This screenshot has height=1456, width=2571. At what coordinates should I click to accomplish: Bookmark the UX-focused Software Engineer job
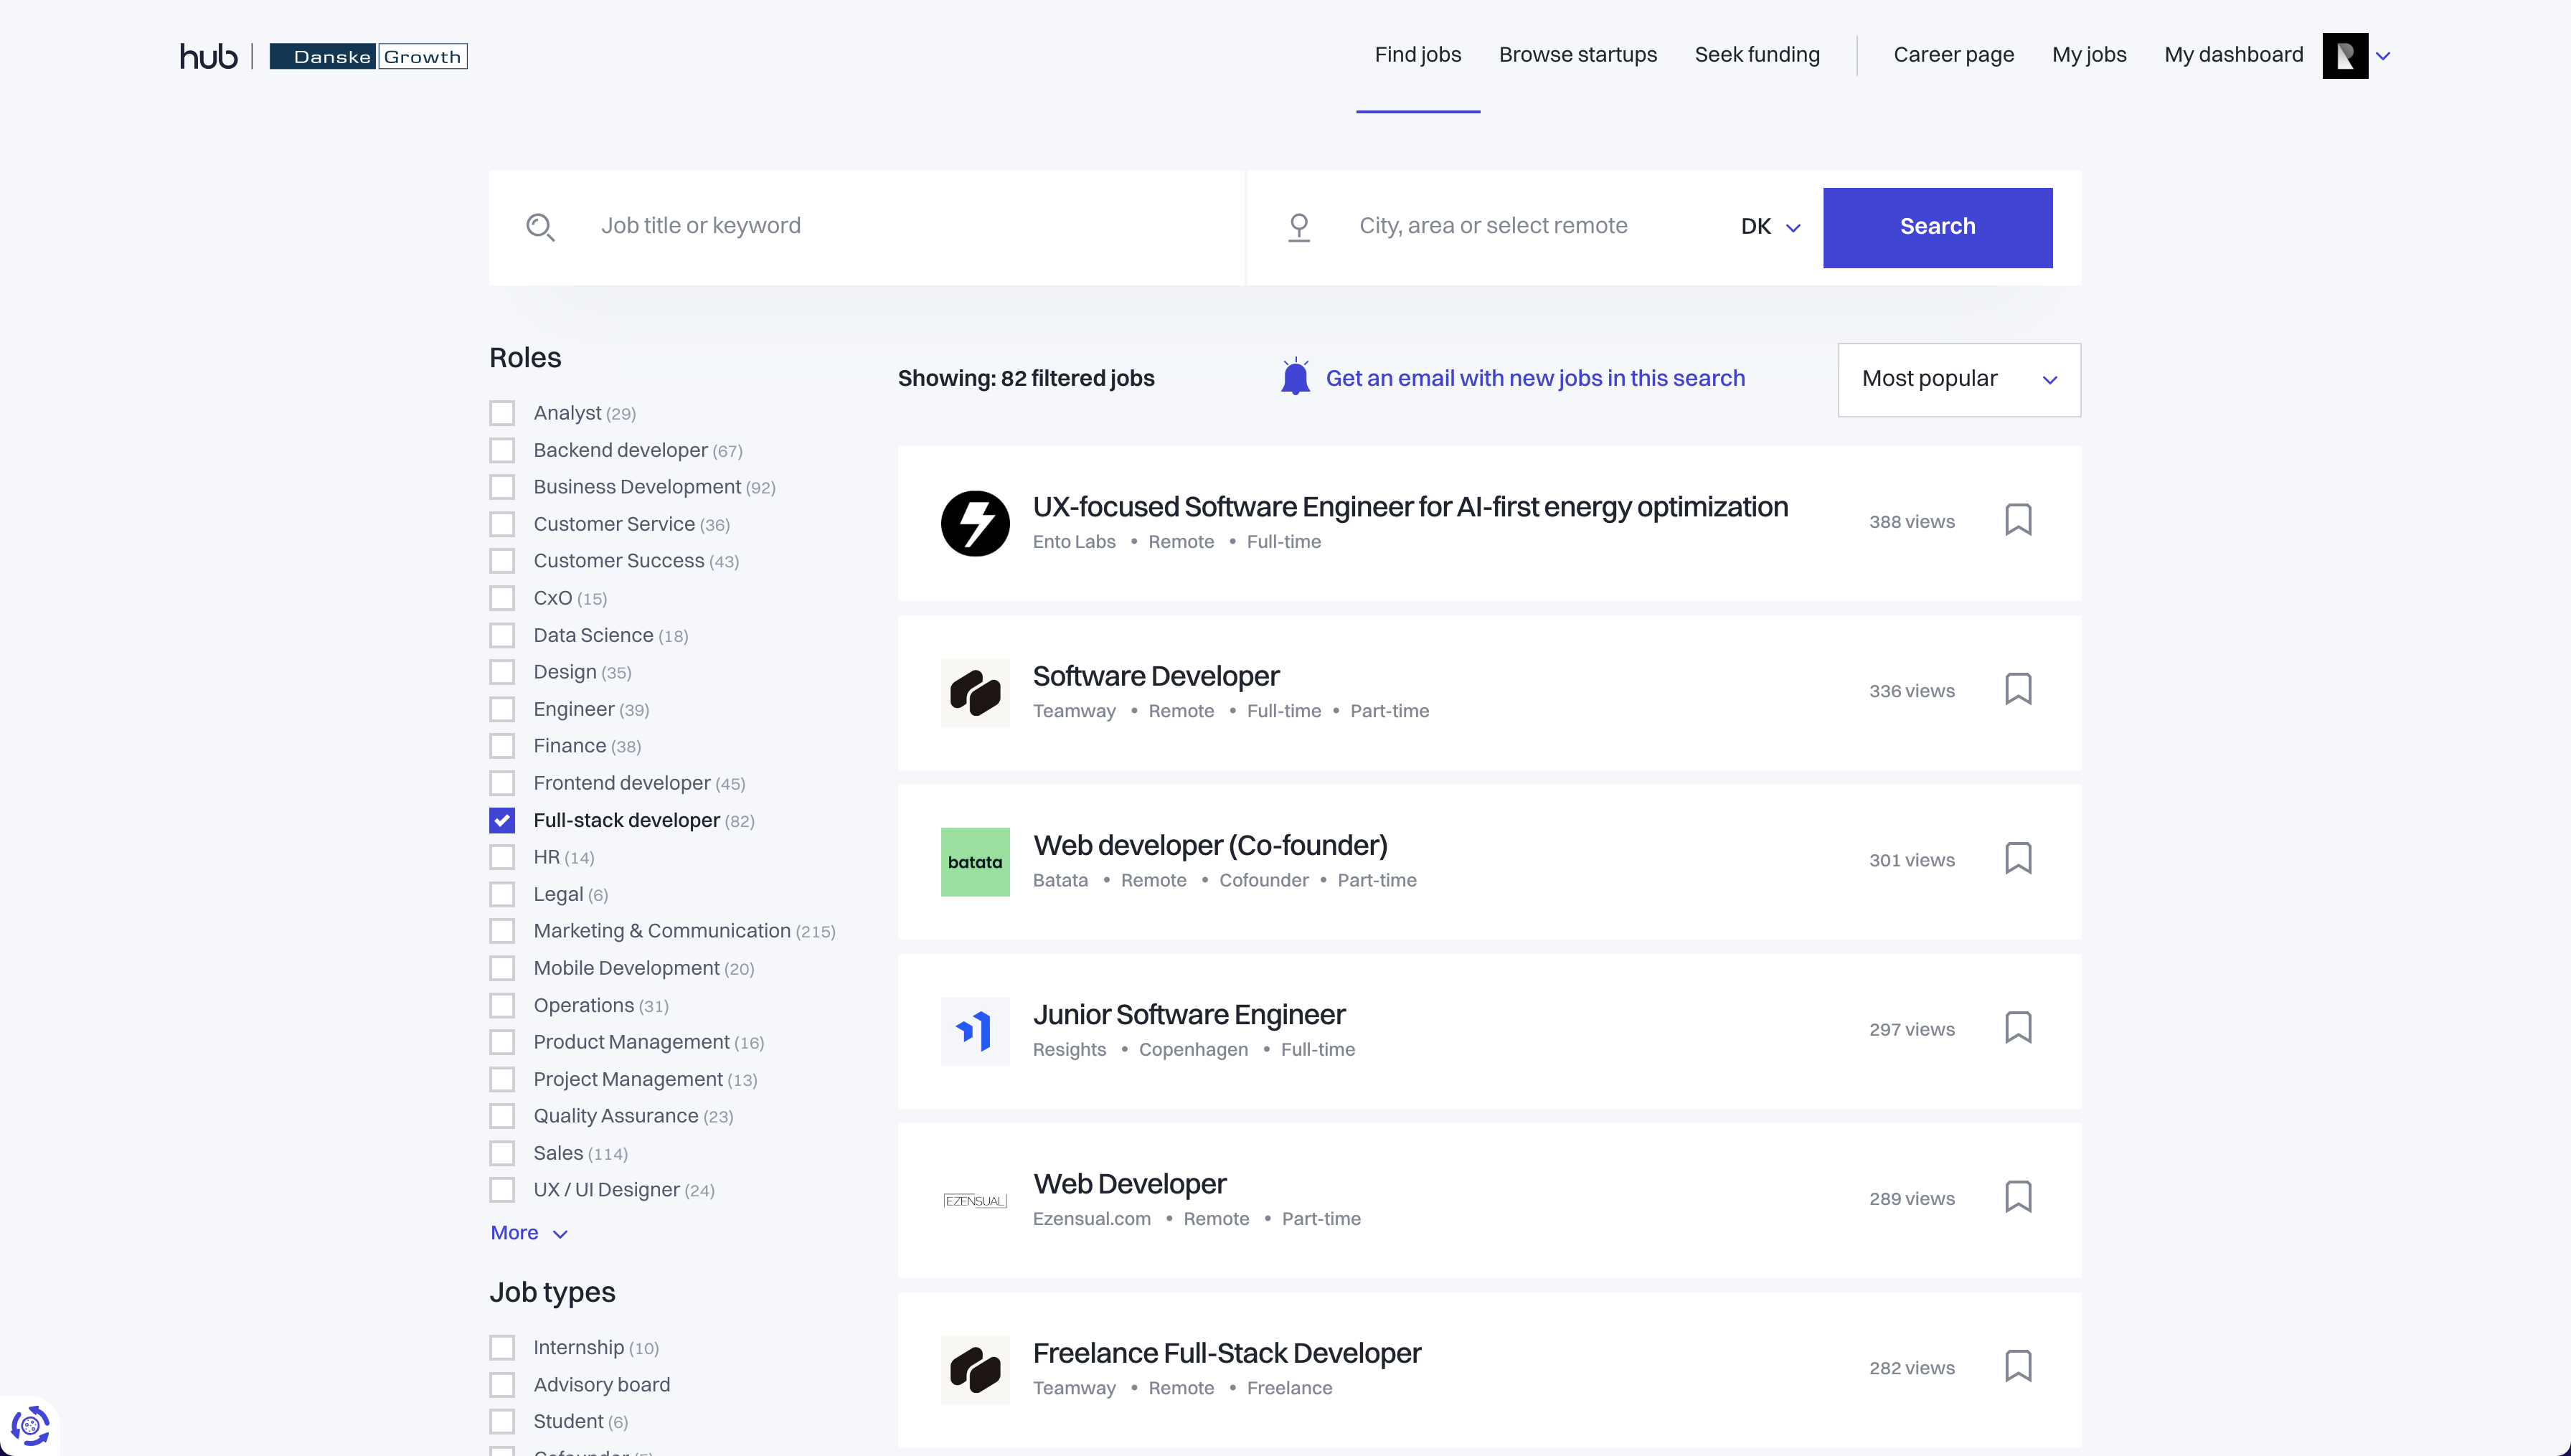coord(2018,520)
